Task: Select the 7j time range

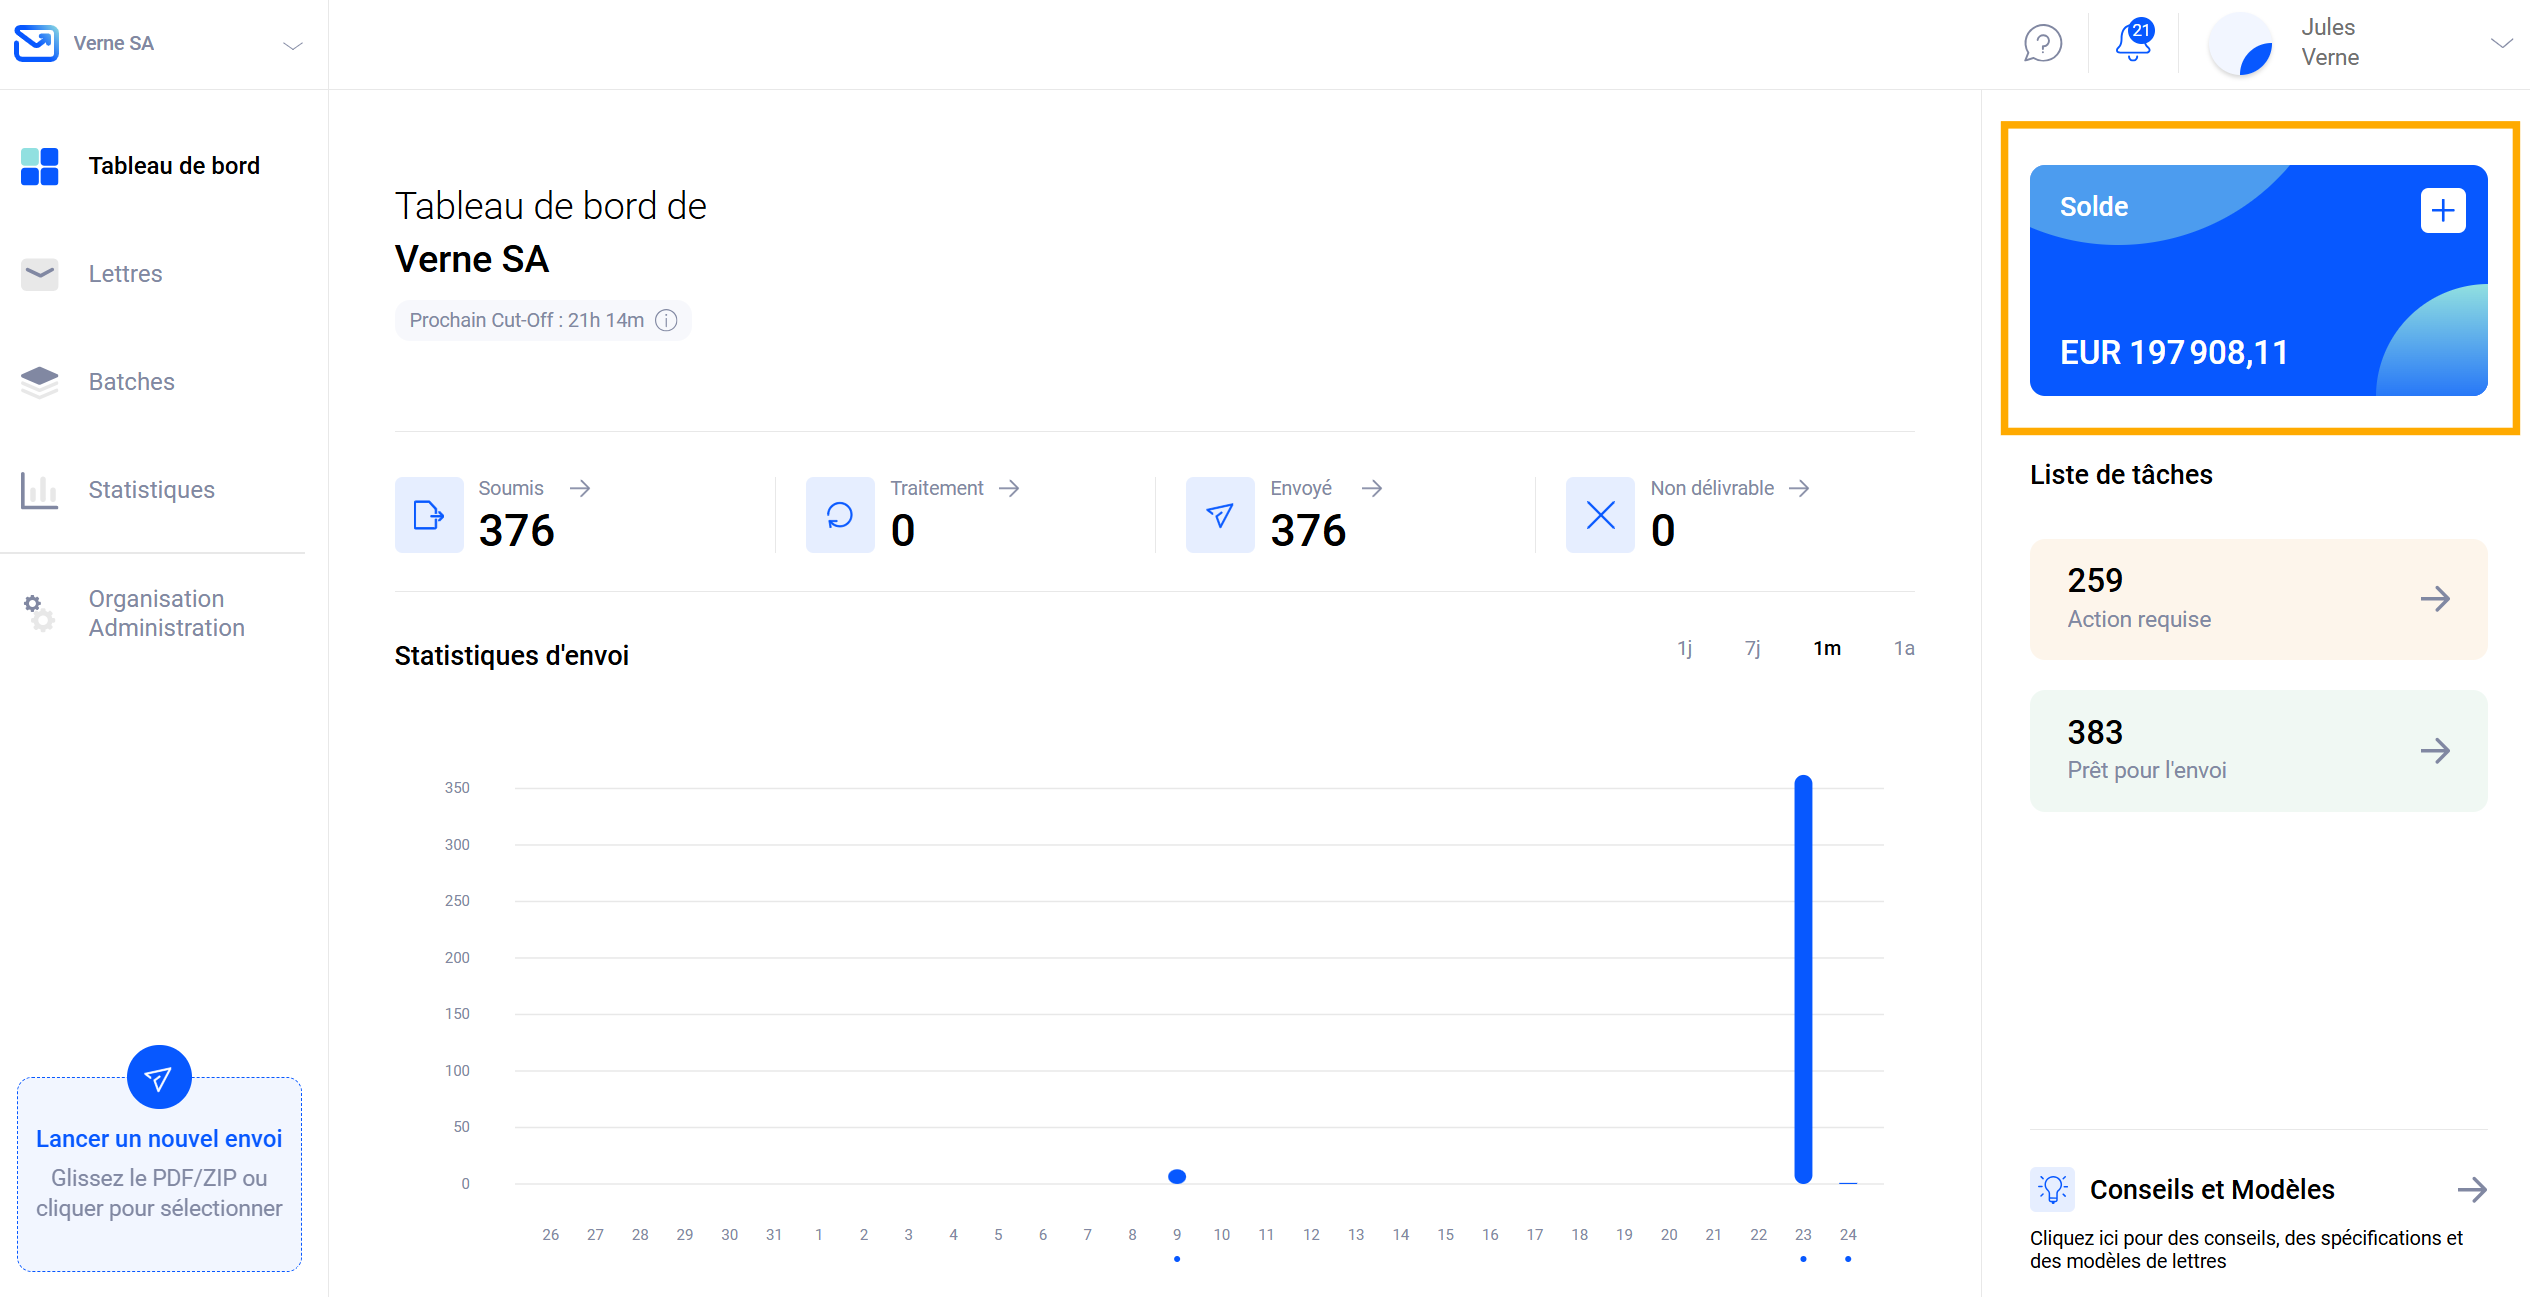Action: 1752,648
